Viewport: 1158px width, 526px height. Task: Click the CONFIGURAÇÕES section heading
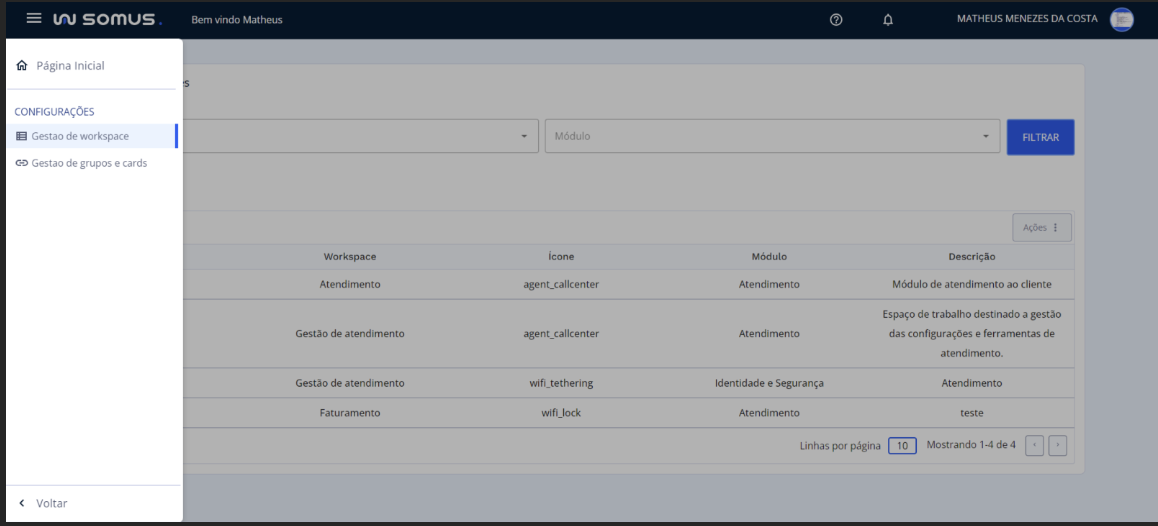54,112
